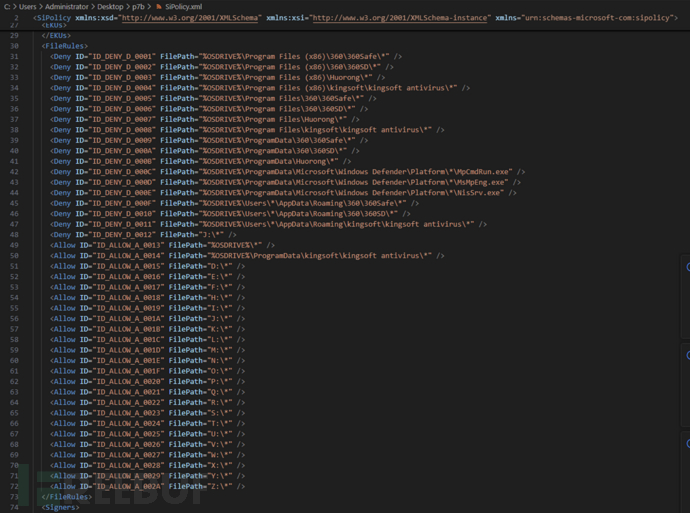Click ID_ALLOW_A_0013 rule ID
The height and width of the screenshot is (513, 690).
click(x=126, y=246)
